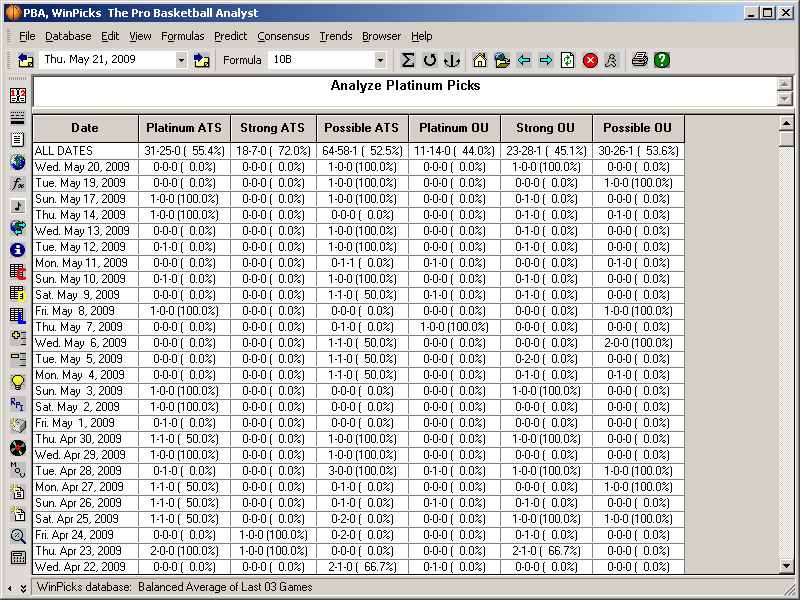Viewport: 800px width, 600px height.
Task: Click the Sigma summation toolbar icon
Action: 408,60
